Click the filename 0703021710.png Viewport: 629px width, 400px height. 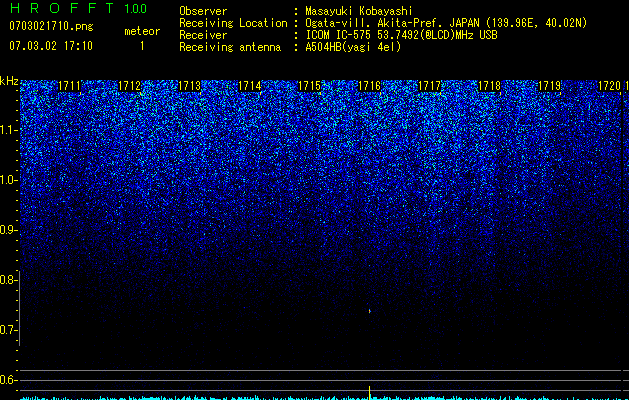[x=51, y=26]
